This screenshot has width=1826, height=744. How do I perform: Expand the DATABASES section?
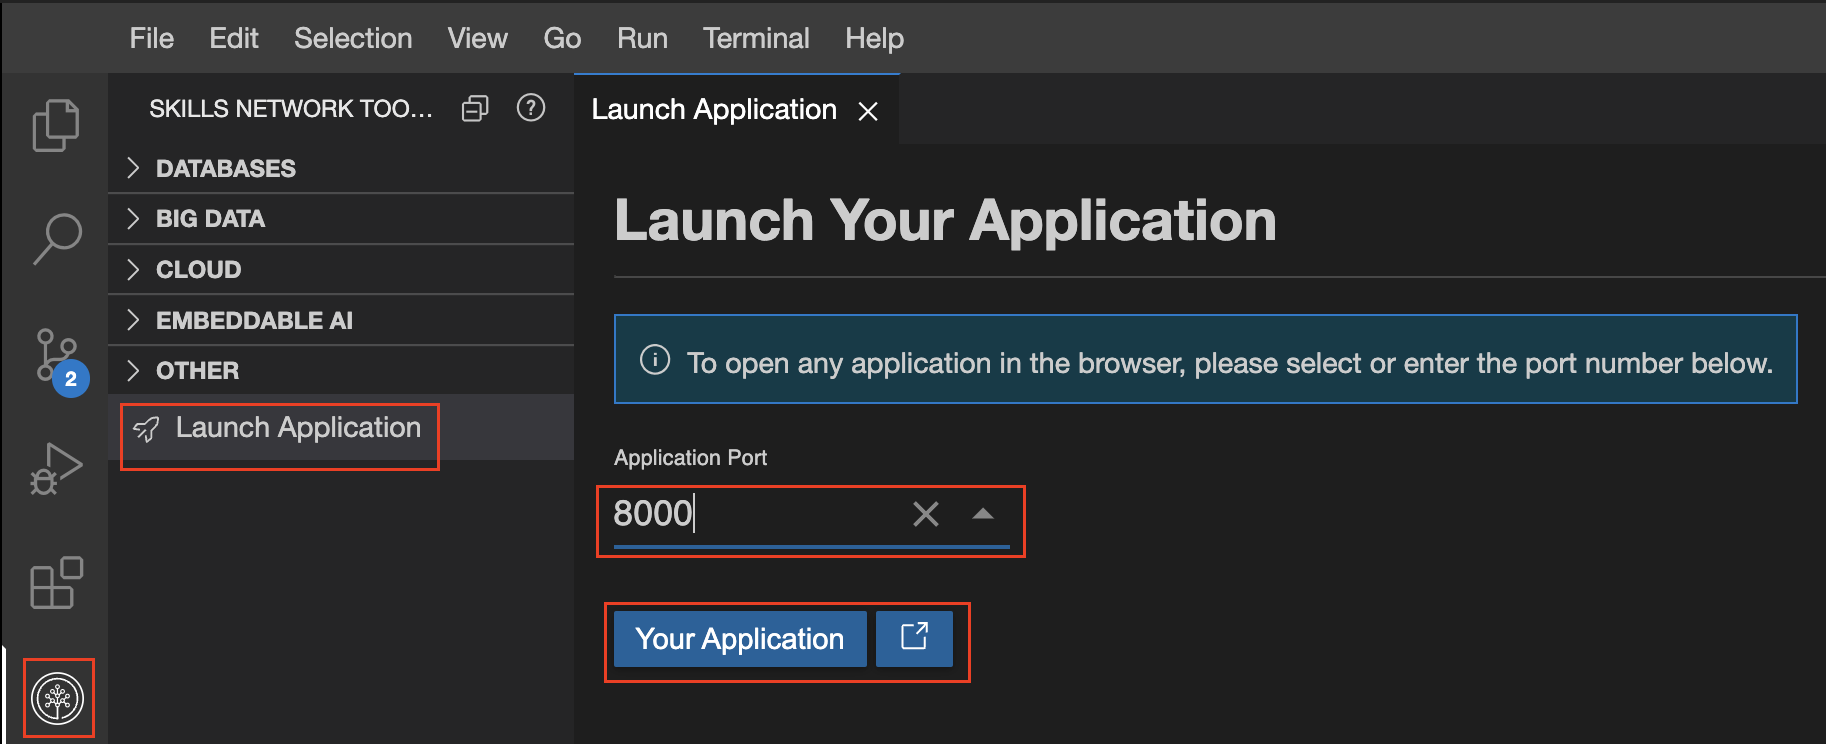(341, 168)
